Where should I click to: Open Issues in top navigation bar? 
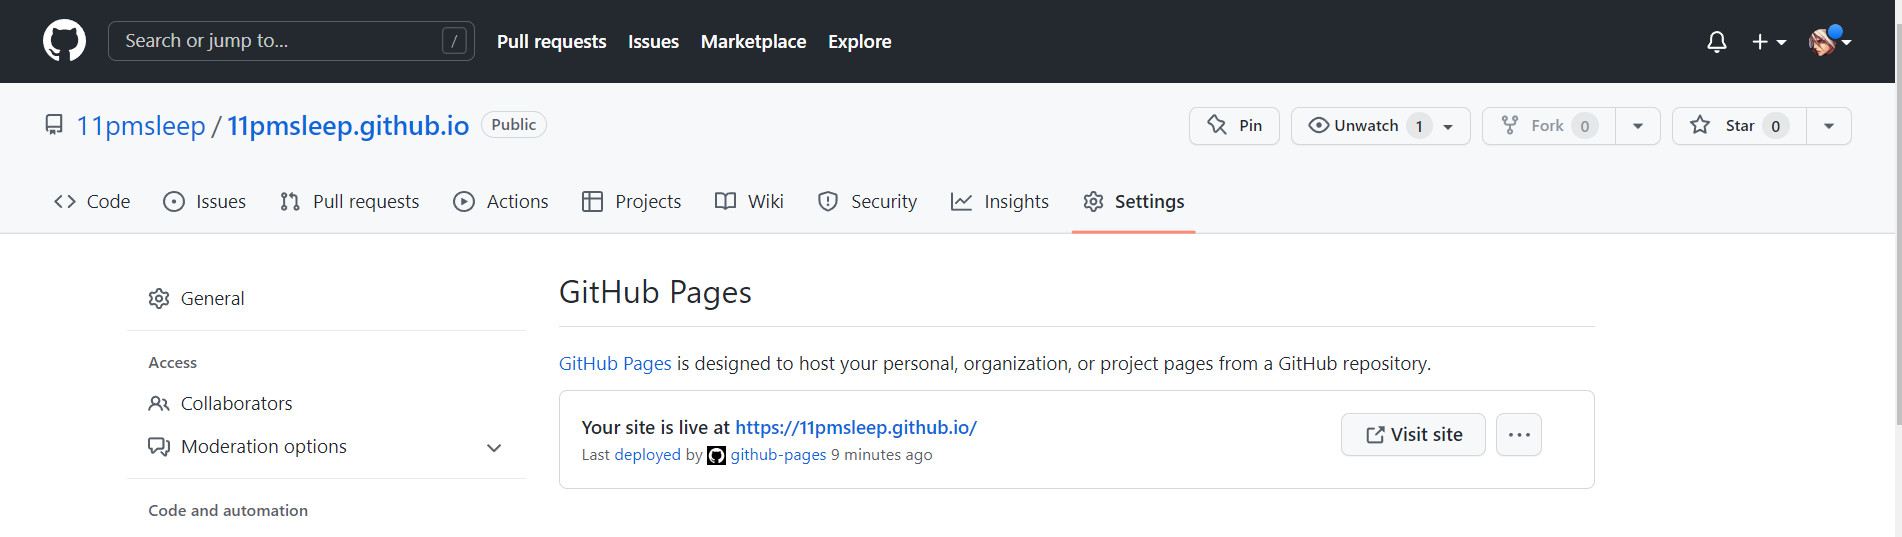point(653,42)
